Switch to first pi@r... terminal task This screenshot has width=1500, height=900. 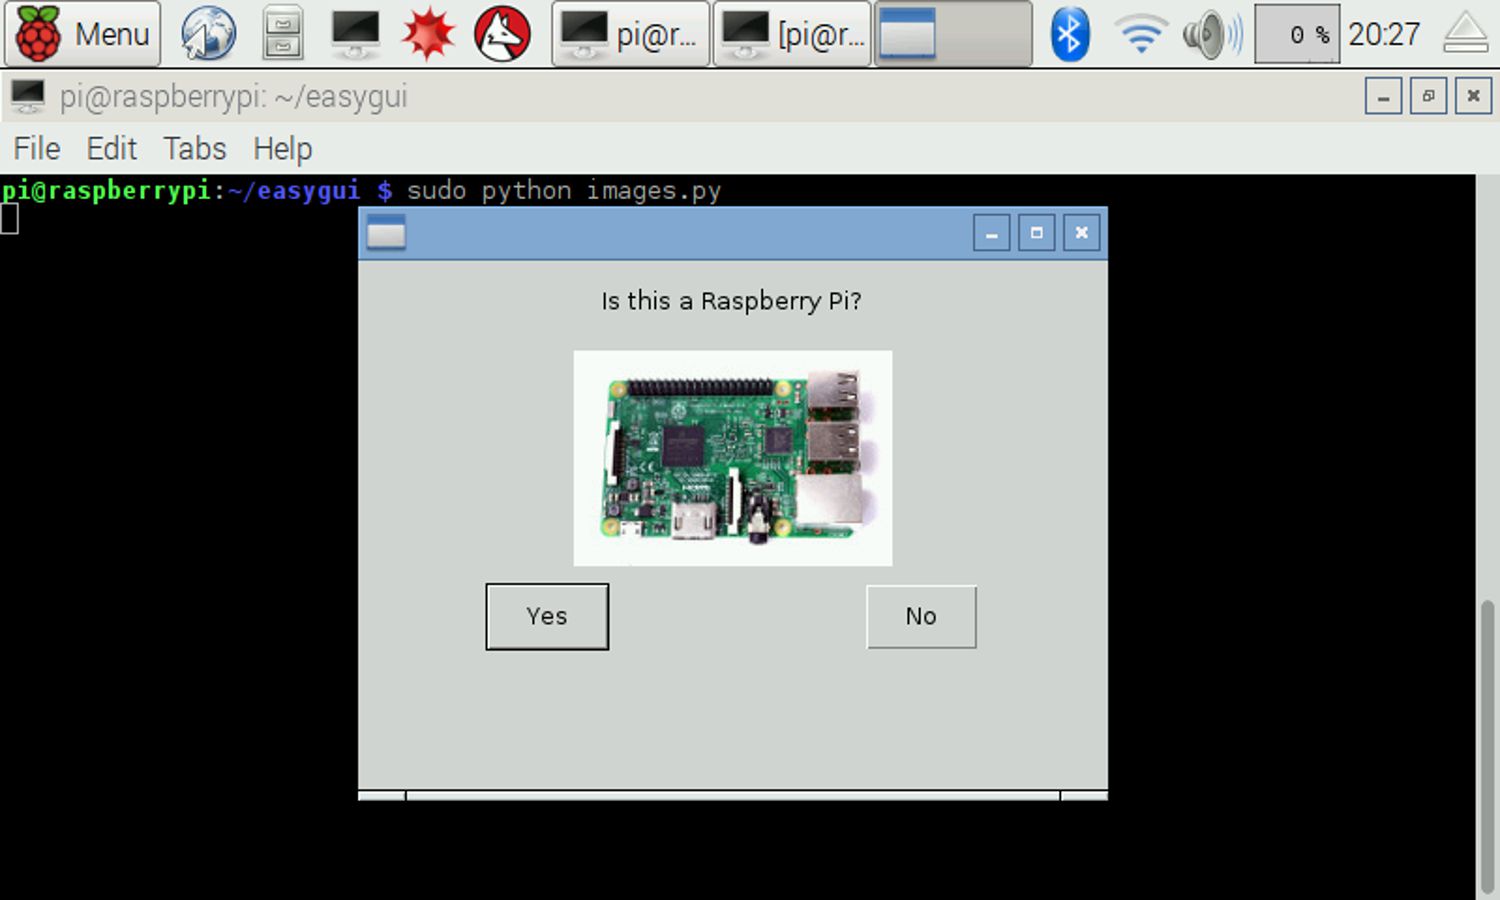[630, 34]
